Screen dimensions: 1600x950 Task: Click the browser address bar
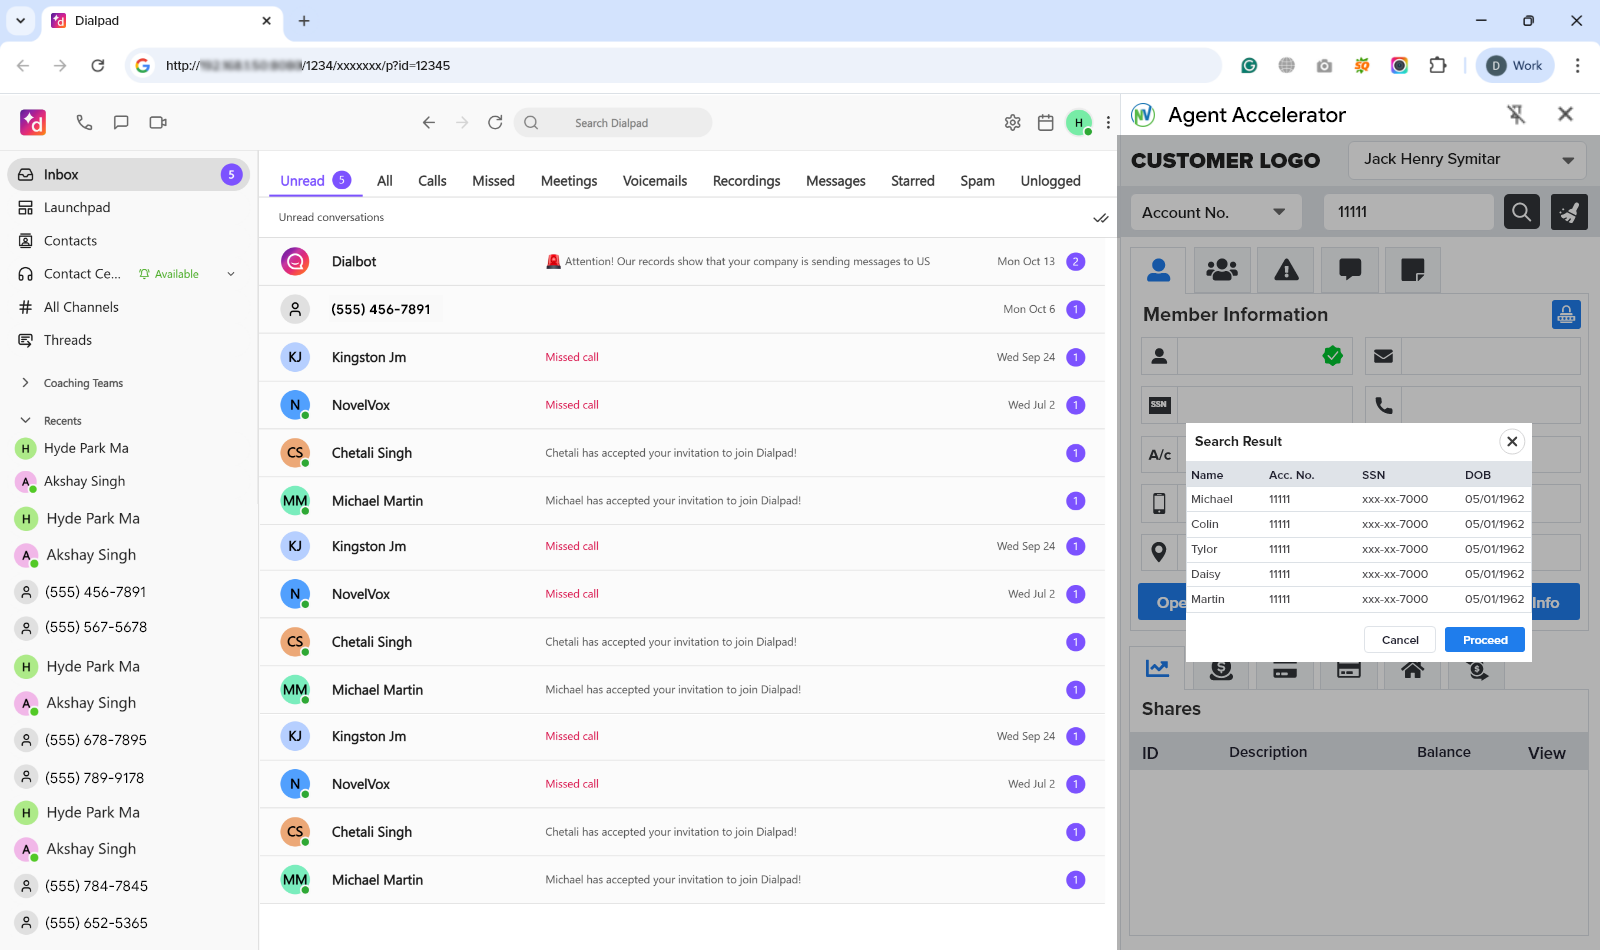[673, 66]
